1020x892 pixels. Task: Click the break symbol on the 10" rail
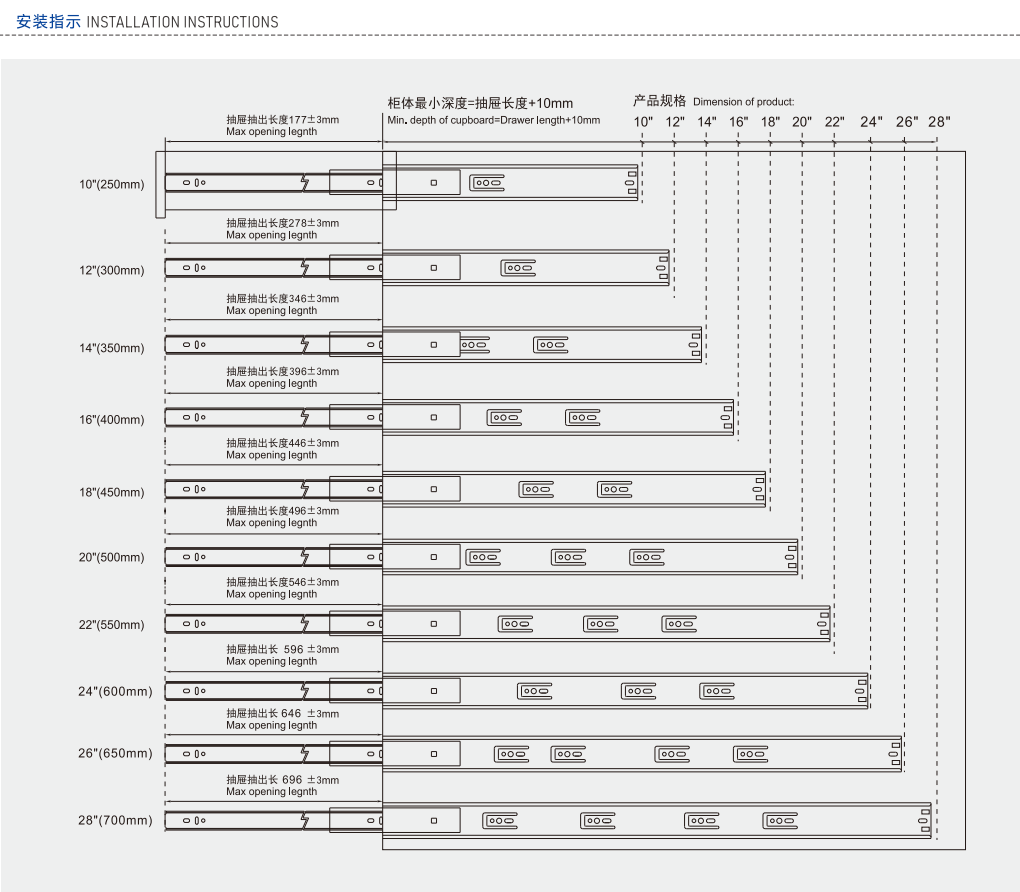coord(305,182)
